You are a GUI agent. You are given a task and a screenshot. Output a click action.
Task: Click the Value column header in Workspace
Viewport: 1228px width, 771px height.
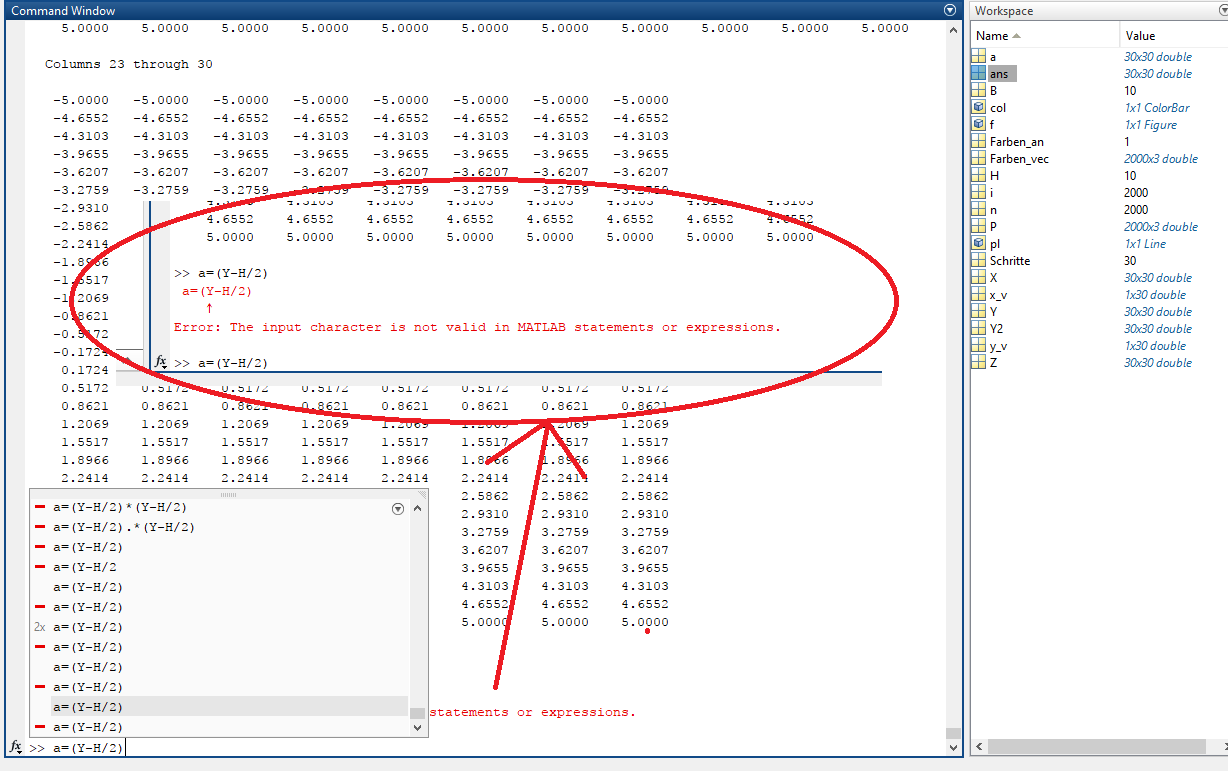tap(1140, 36)
